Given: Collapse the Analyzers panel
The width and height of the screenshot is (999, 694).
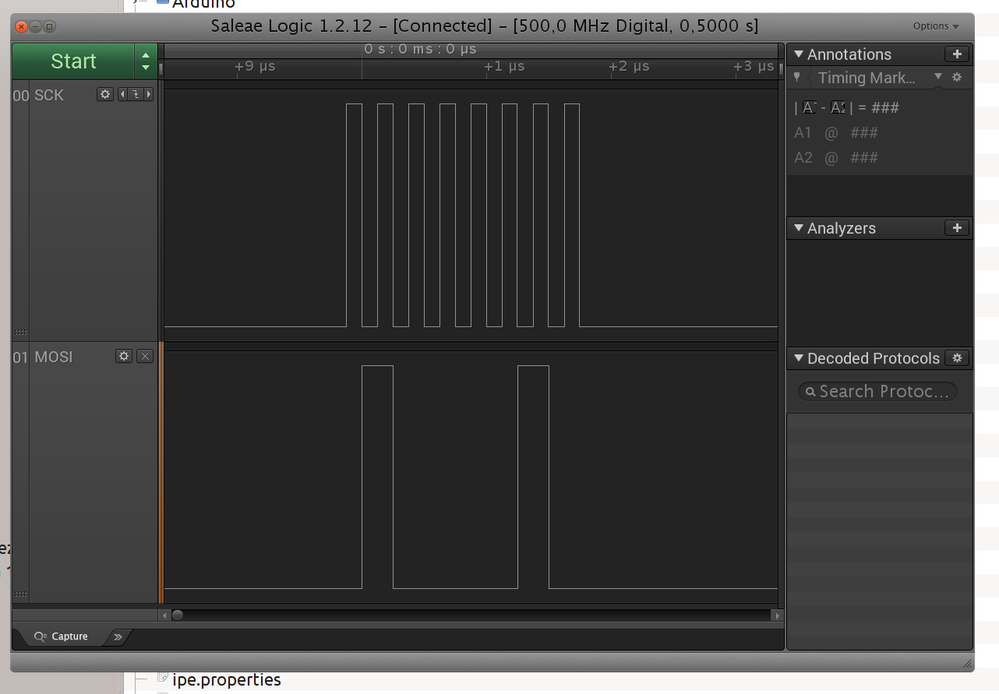Looking at the screenshot, I should click(798, 228).
